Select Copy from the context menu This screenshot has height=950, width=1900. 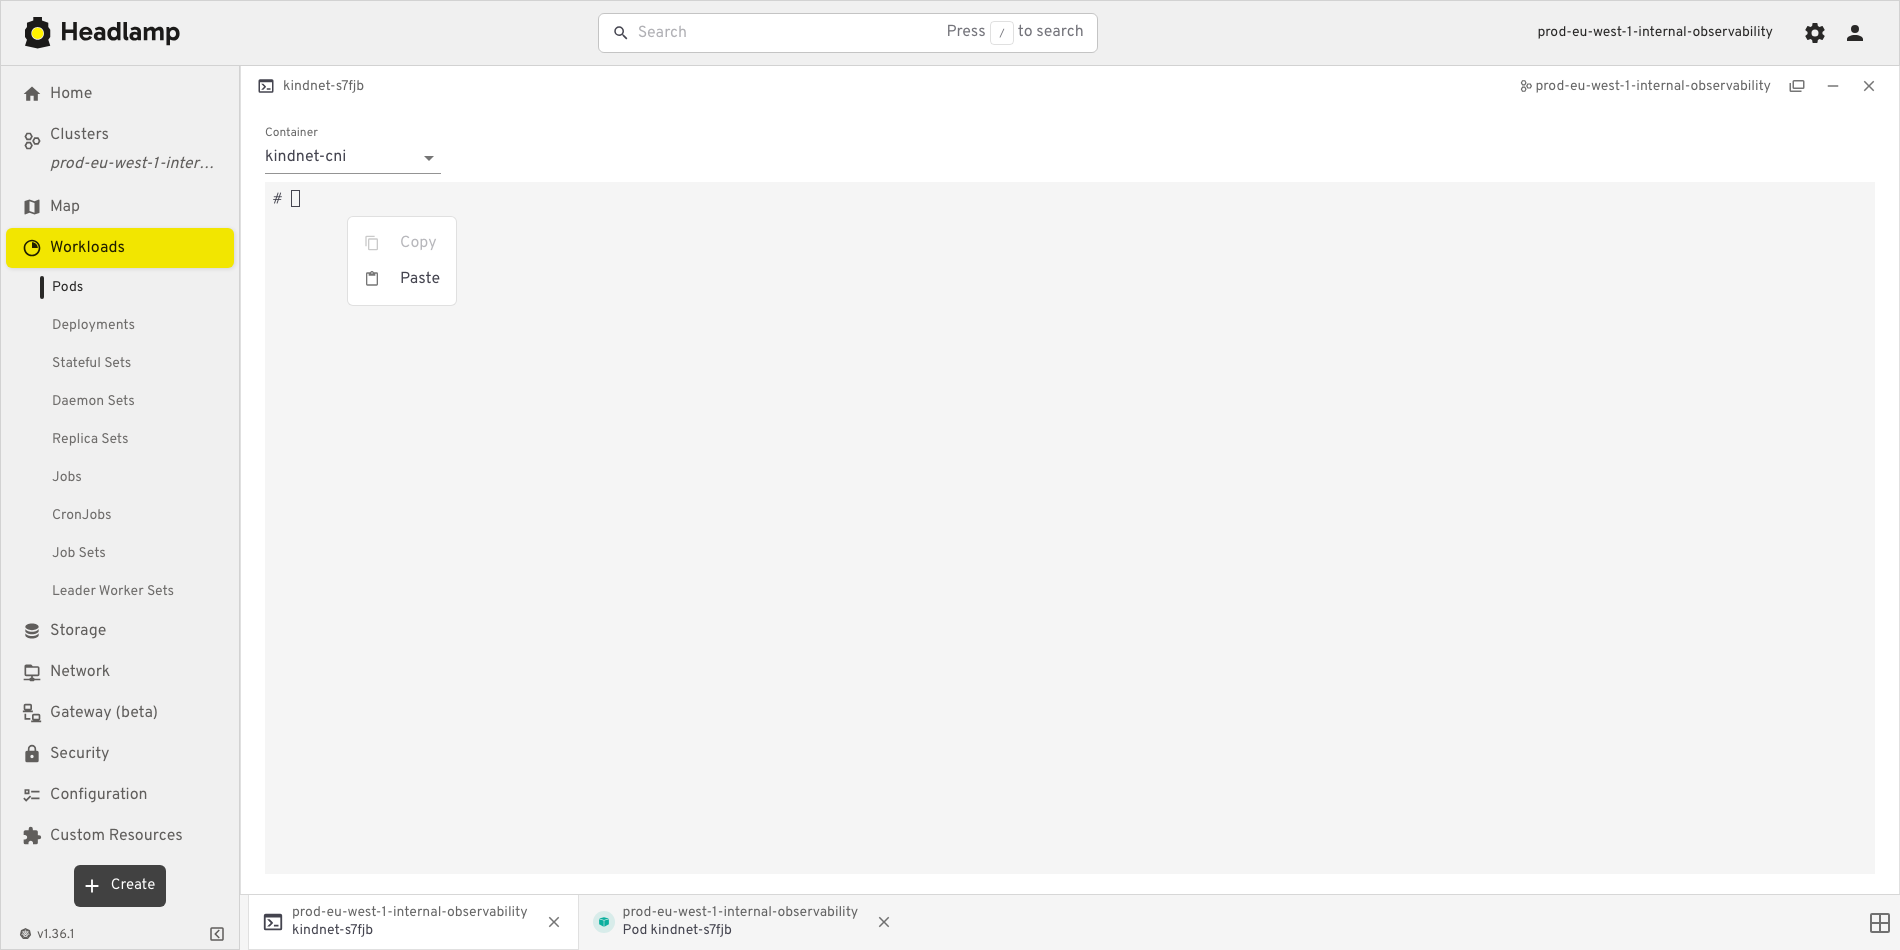[x=402, y=243]
